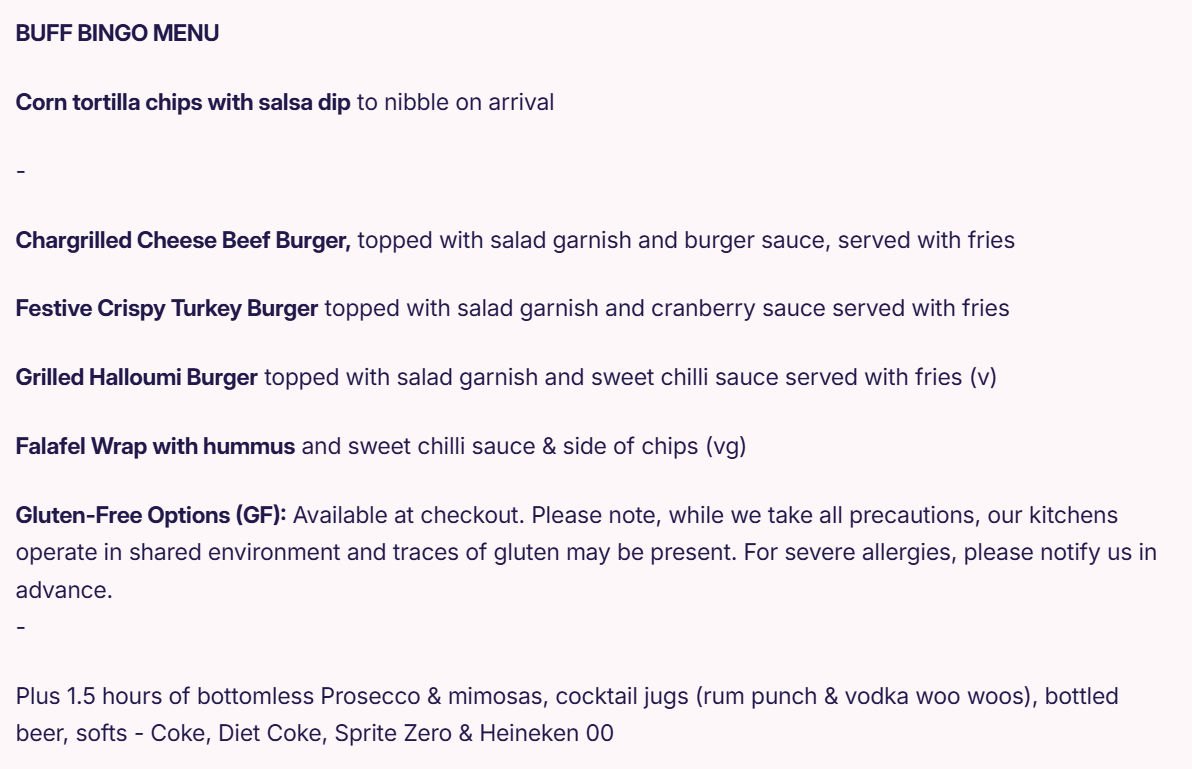Click the "Available at checkout" text

coord(409,515)
